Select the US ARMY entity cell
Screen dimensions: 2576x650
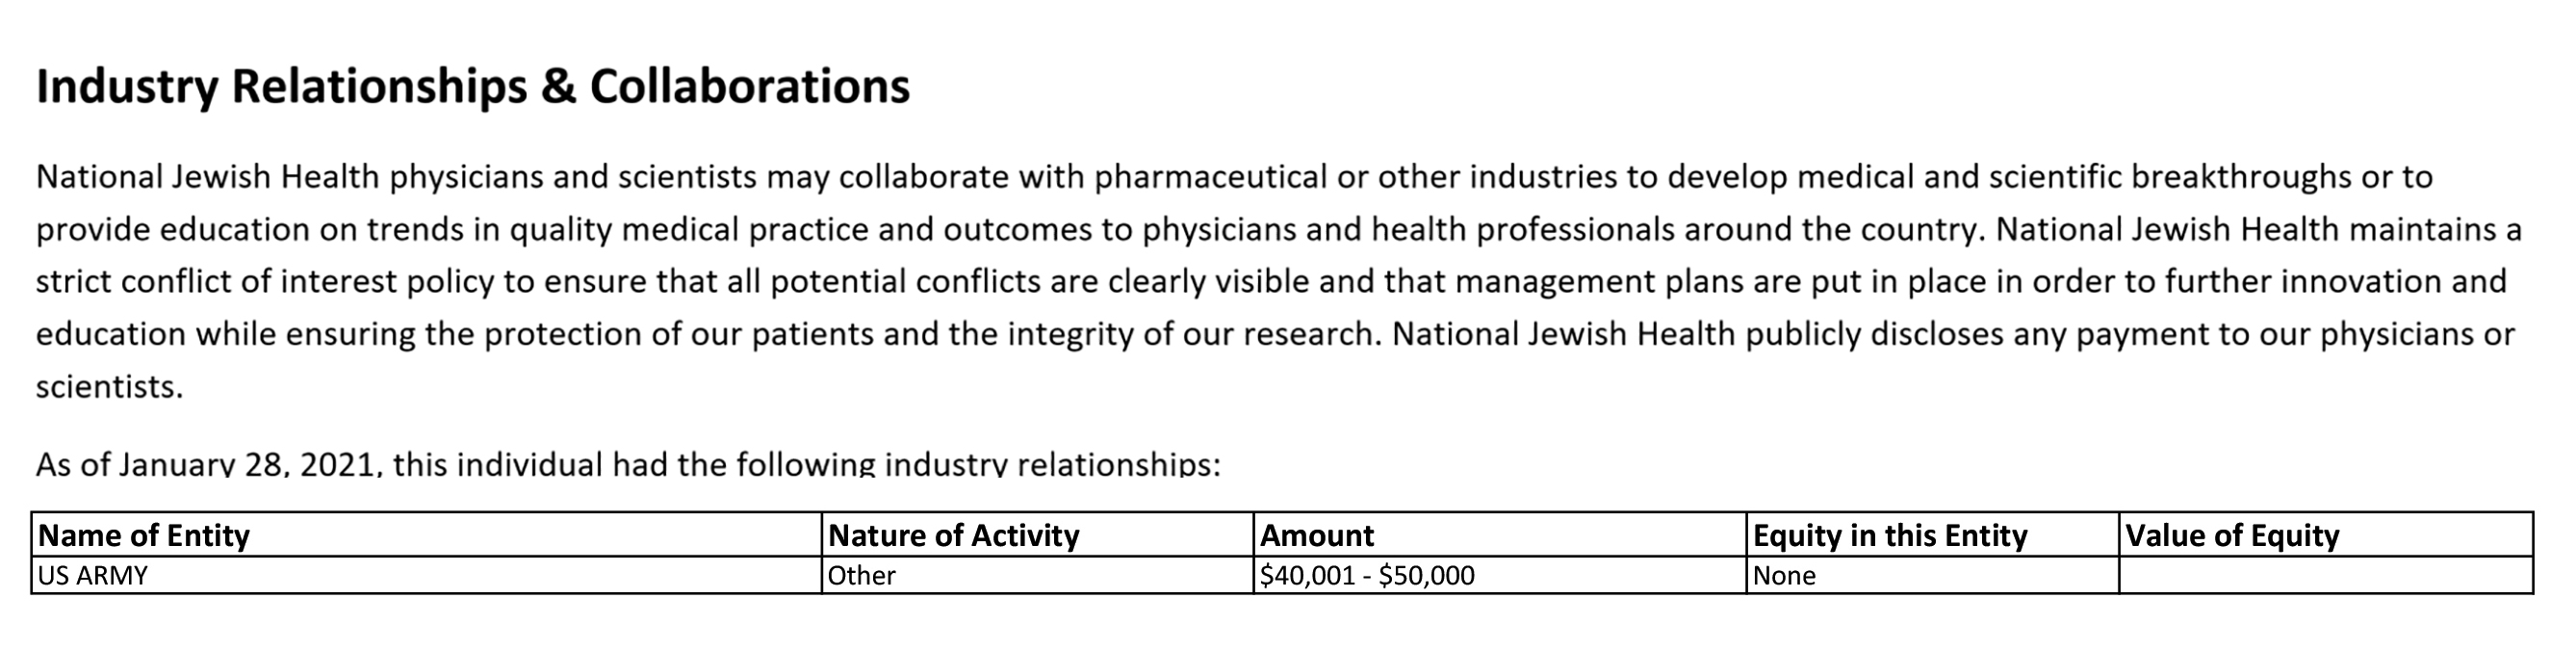tap(426, 575)
